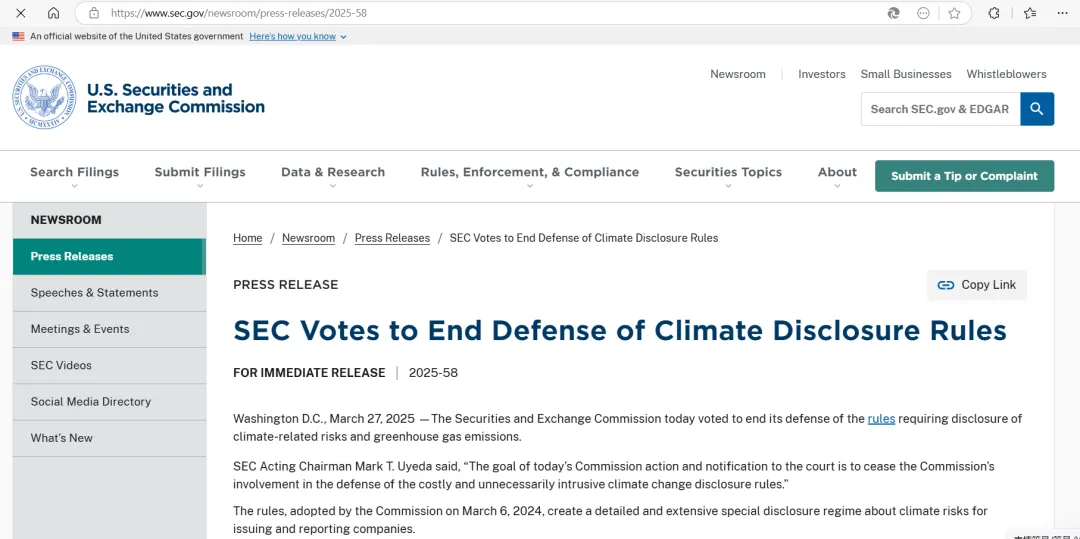
Task: Open Press Releases breadcrumb link
Action: tap(392, 238)
